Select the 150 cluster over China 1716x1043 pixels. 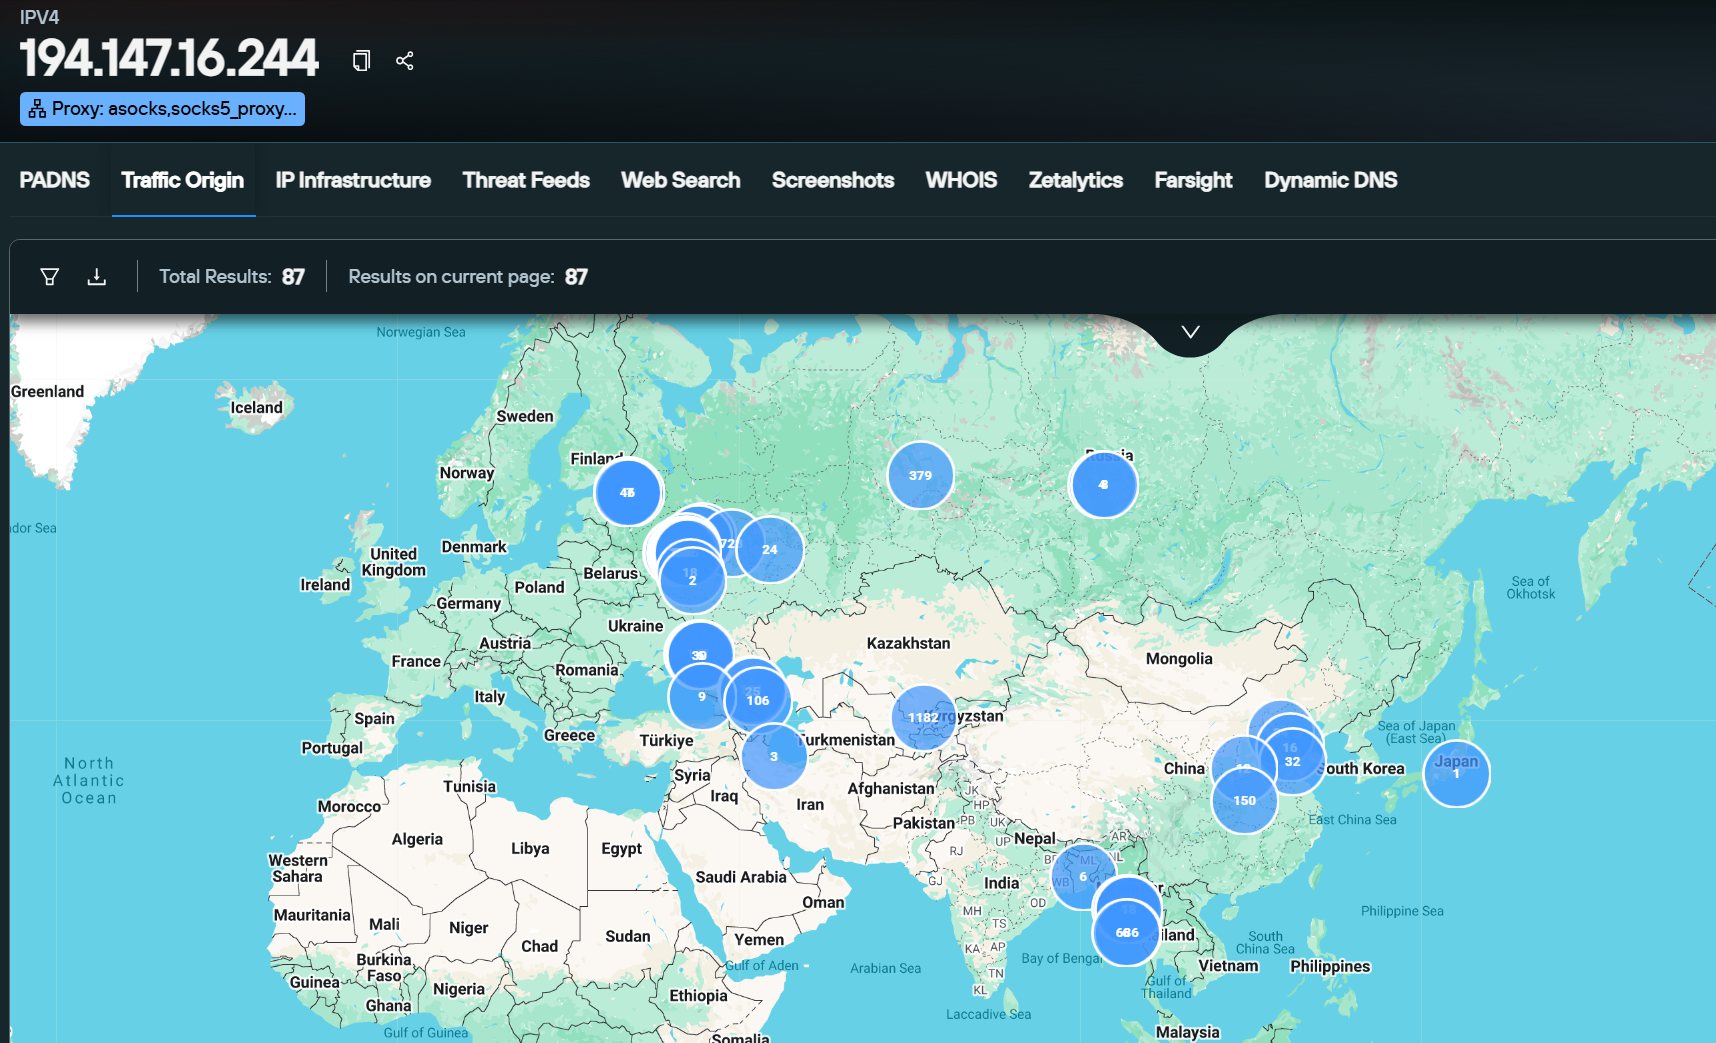[x=1244, y=800]
